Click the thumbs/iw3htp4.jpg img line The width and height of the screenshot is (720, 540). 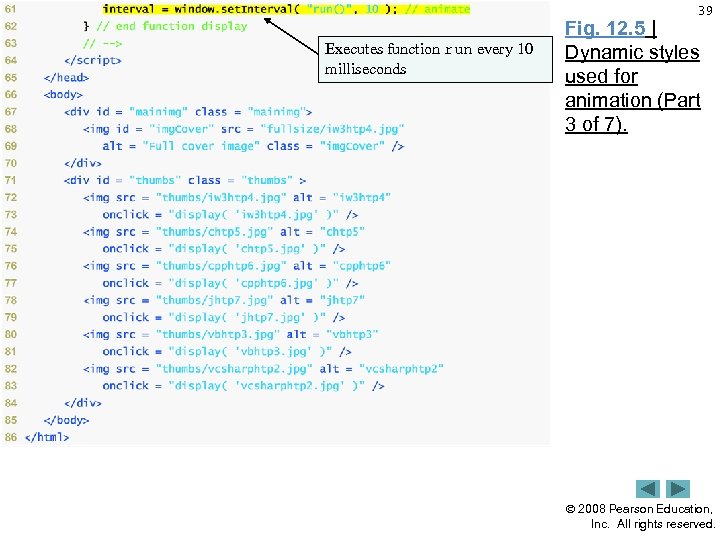click(x=237, y=197)
